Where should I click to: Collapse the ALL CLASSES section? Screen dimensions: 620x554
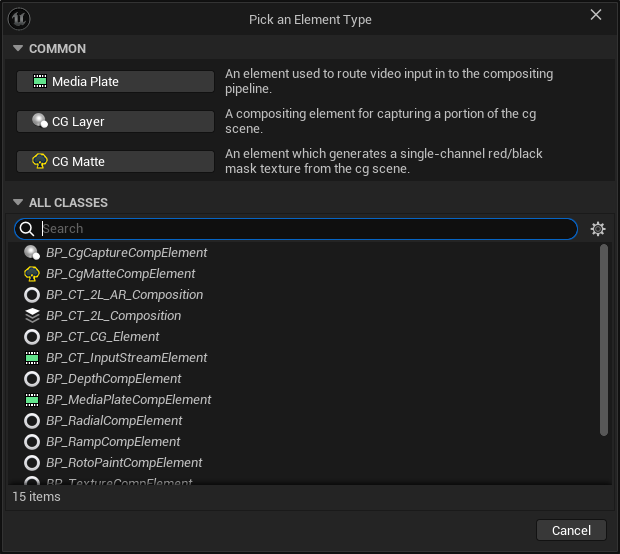(18, 203)
